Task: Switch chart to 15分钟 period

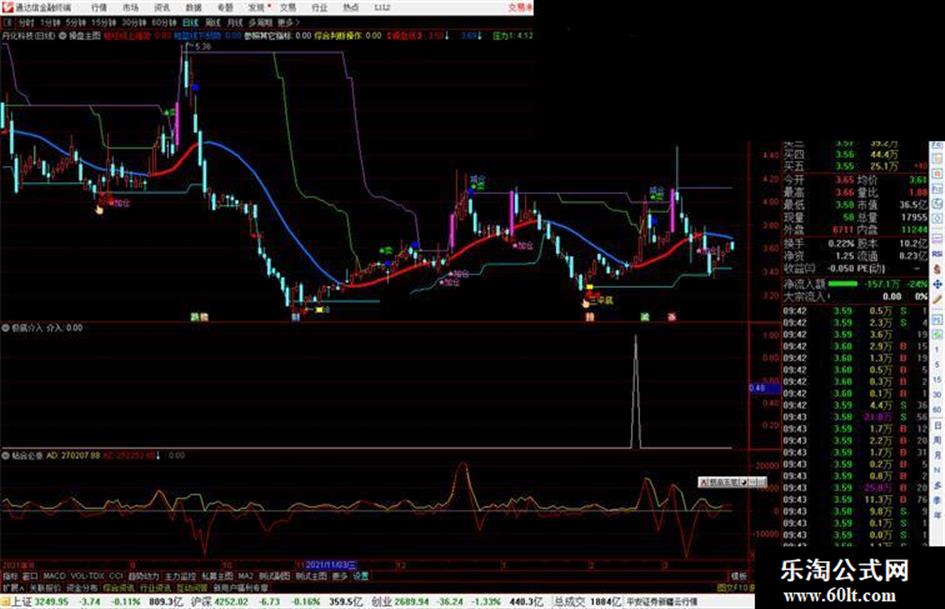Action: (x=104, y=23)
